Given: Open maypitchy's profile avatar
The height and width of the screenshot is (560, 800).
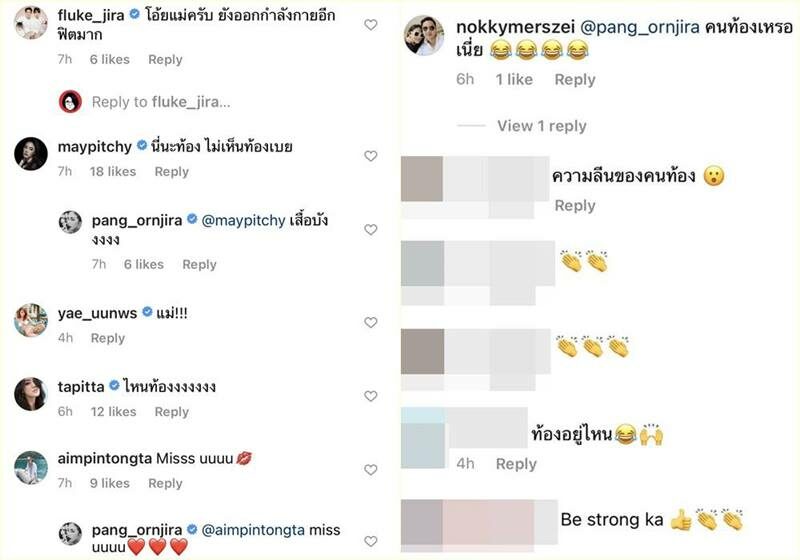Looking at the screenshot, I should pyautogui.click(x=31, y=154).
